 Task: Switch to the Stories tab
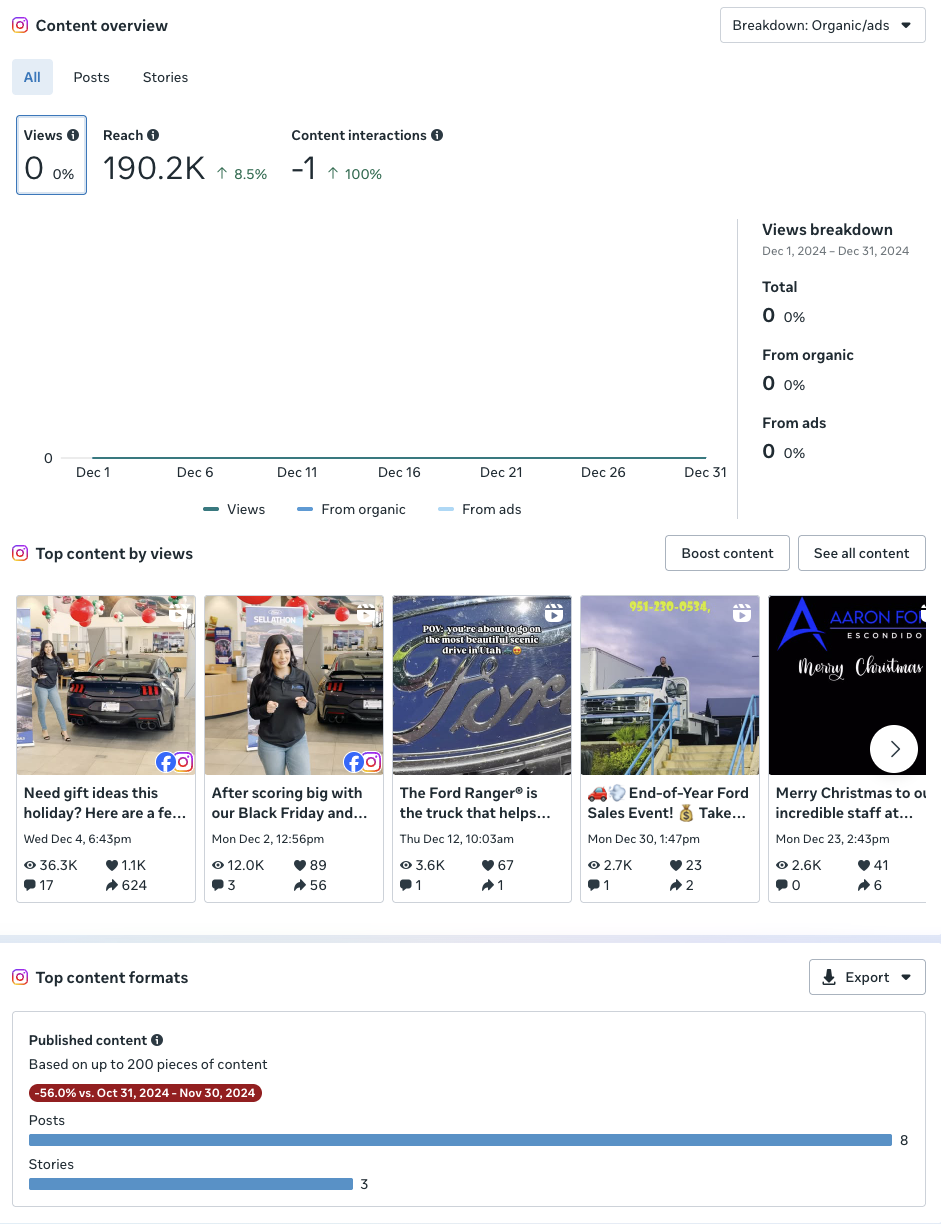[x=166, y=77]
